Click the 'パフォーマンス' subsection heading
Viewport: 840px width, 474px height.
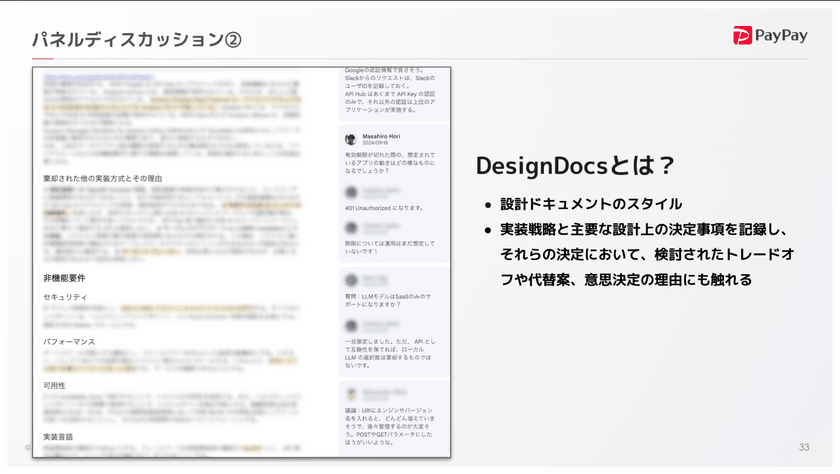pos(70,341)
